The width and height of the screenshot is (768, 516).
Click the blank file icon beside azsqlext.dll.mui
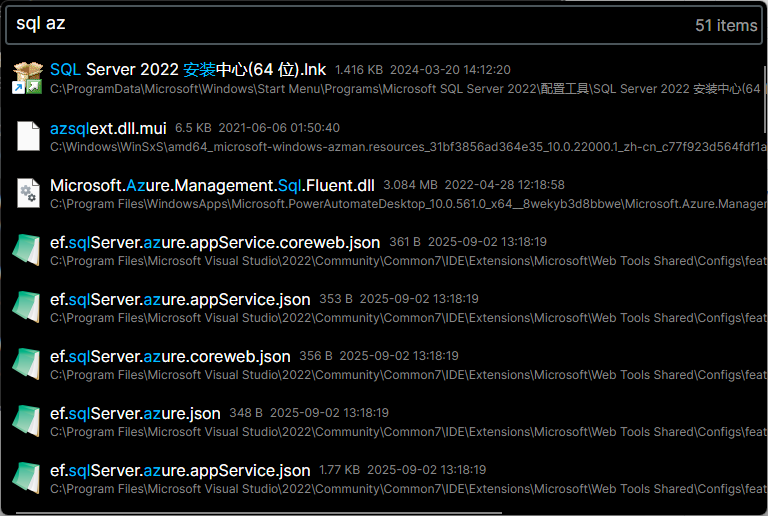(x=27, y=136)
